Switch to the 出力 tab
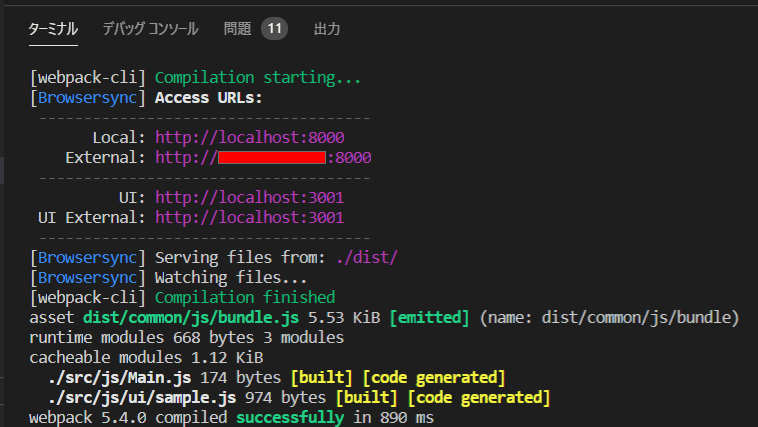This screenshot has height=427, width=758. point(327,29)
